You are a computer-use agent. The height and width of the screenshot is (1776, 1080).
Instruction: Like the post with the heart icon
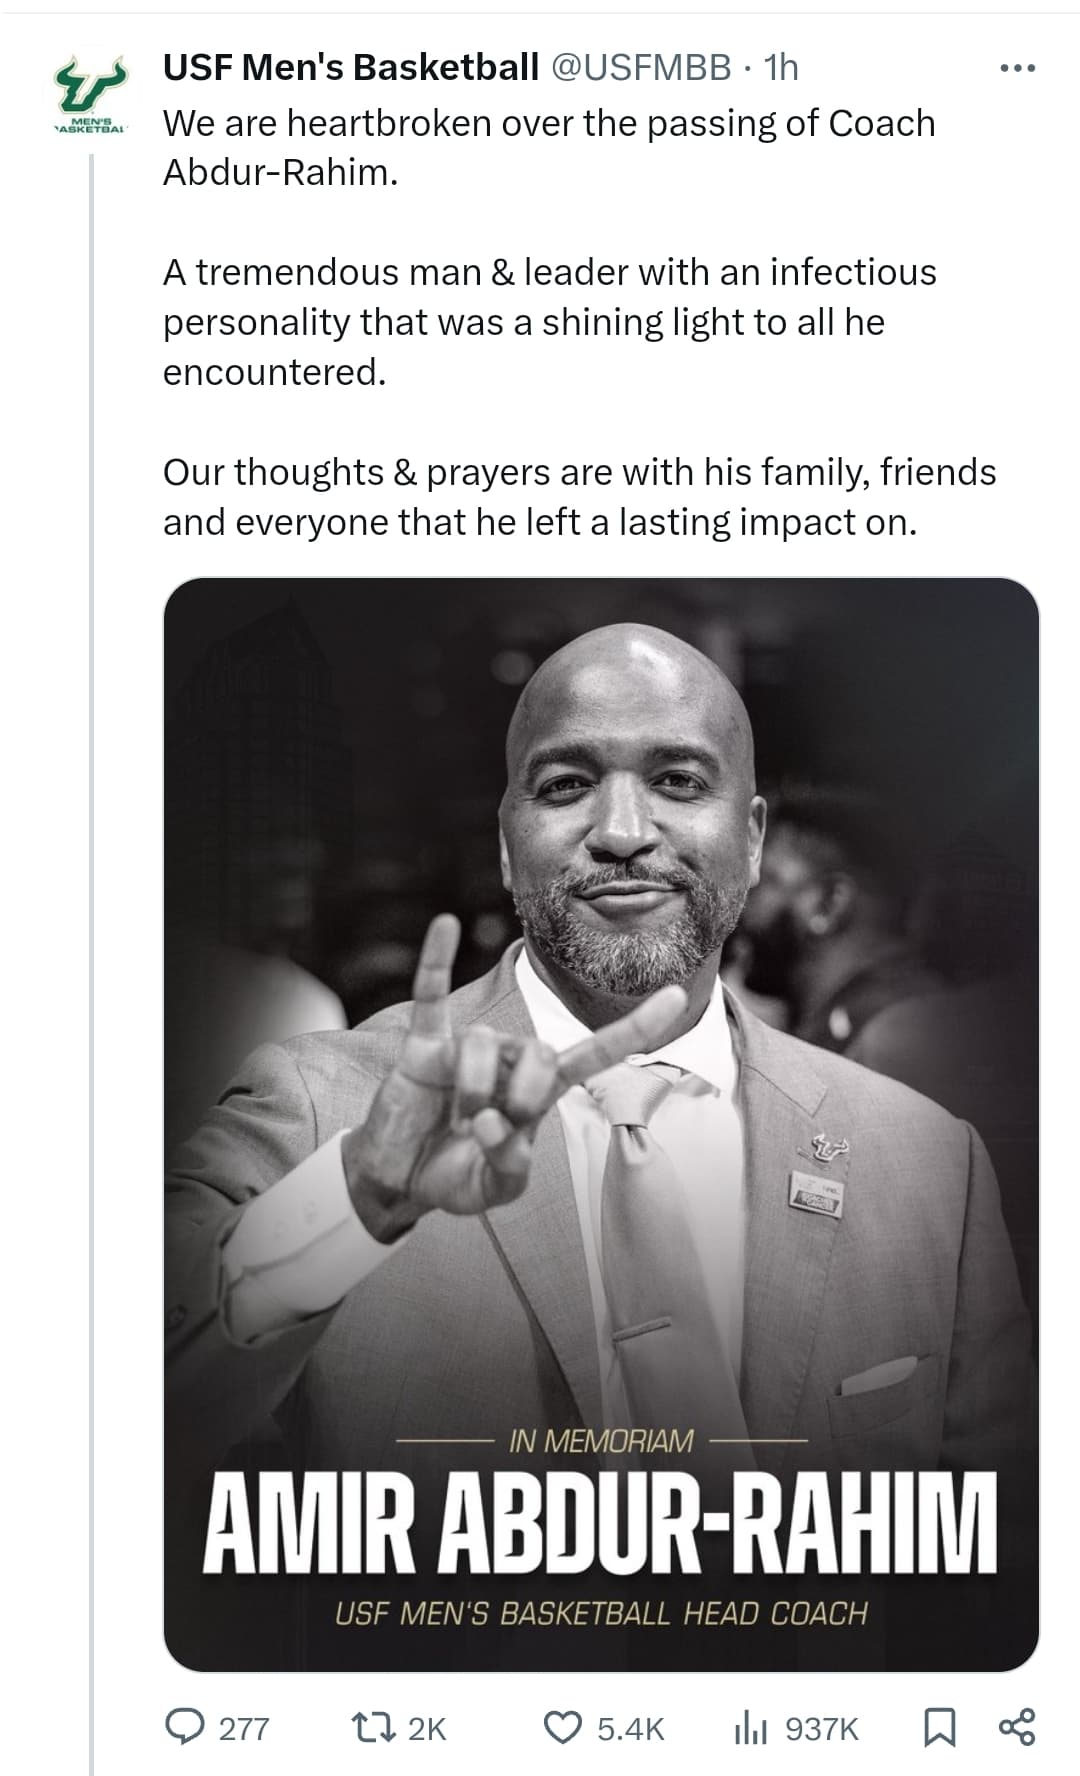[x=562, y=1728]
